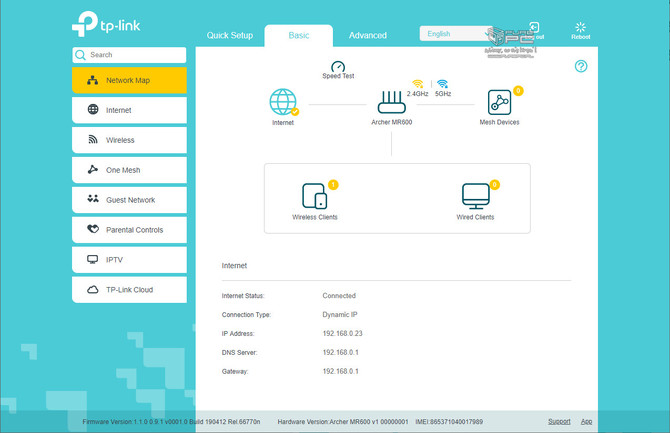Click the Gateway value 192.168.0.1
Viewport: 670px width, 433px height.
(x=341, y=371)
